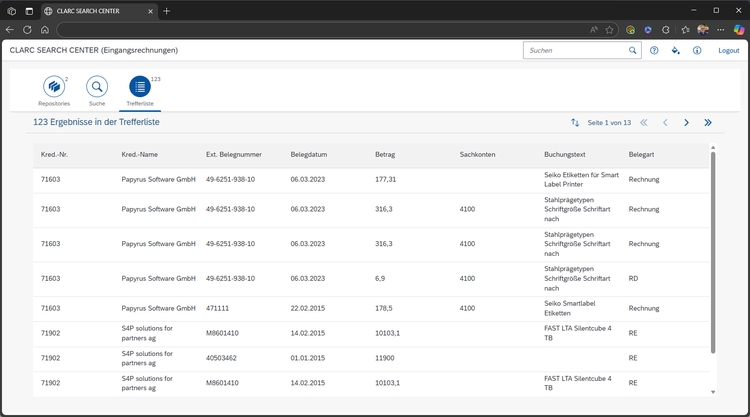Open the favorites list icon

point(685,30)
